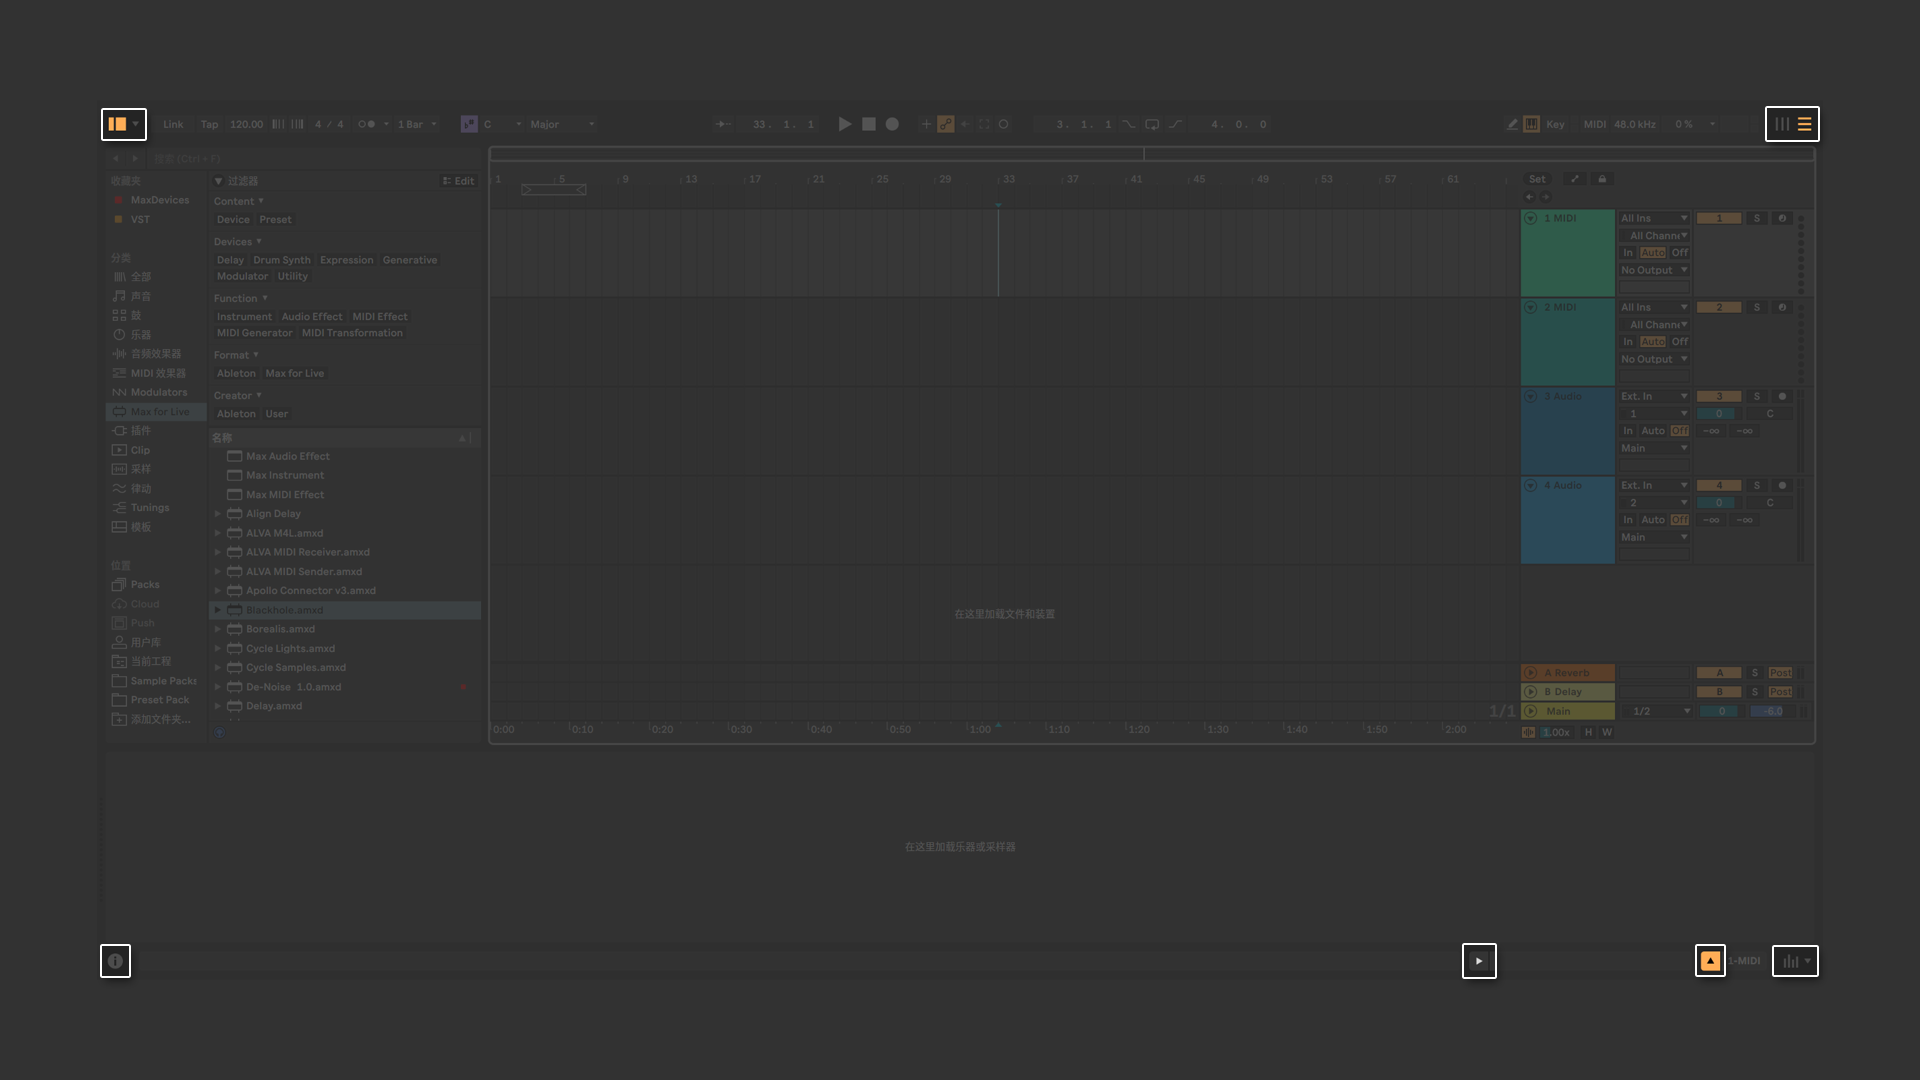Open the All Ins input dropdown

(x=1653, y=218)
